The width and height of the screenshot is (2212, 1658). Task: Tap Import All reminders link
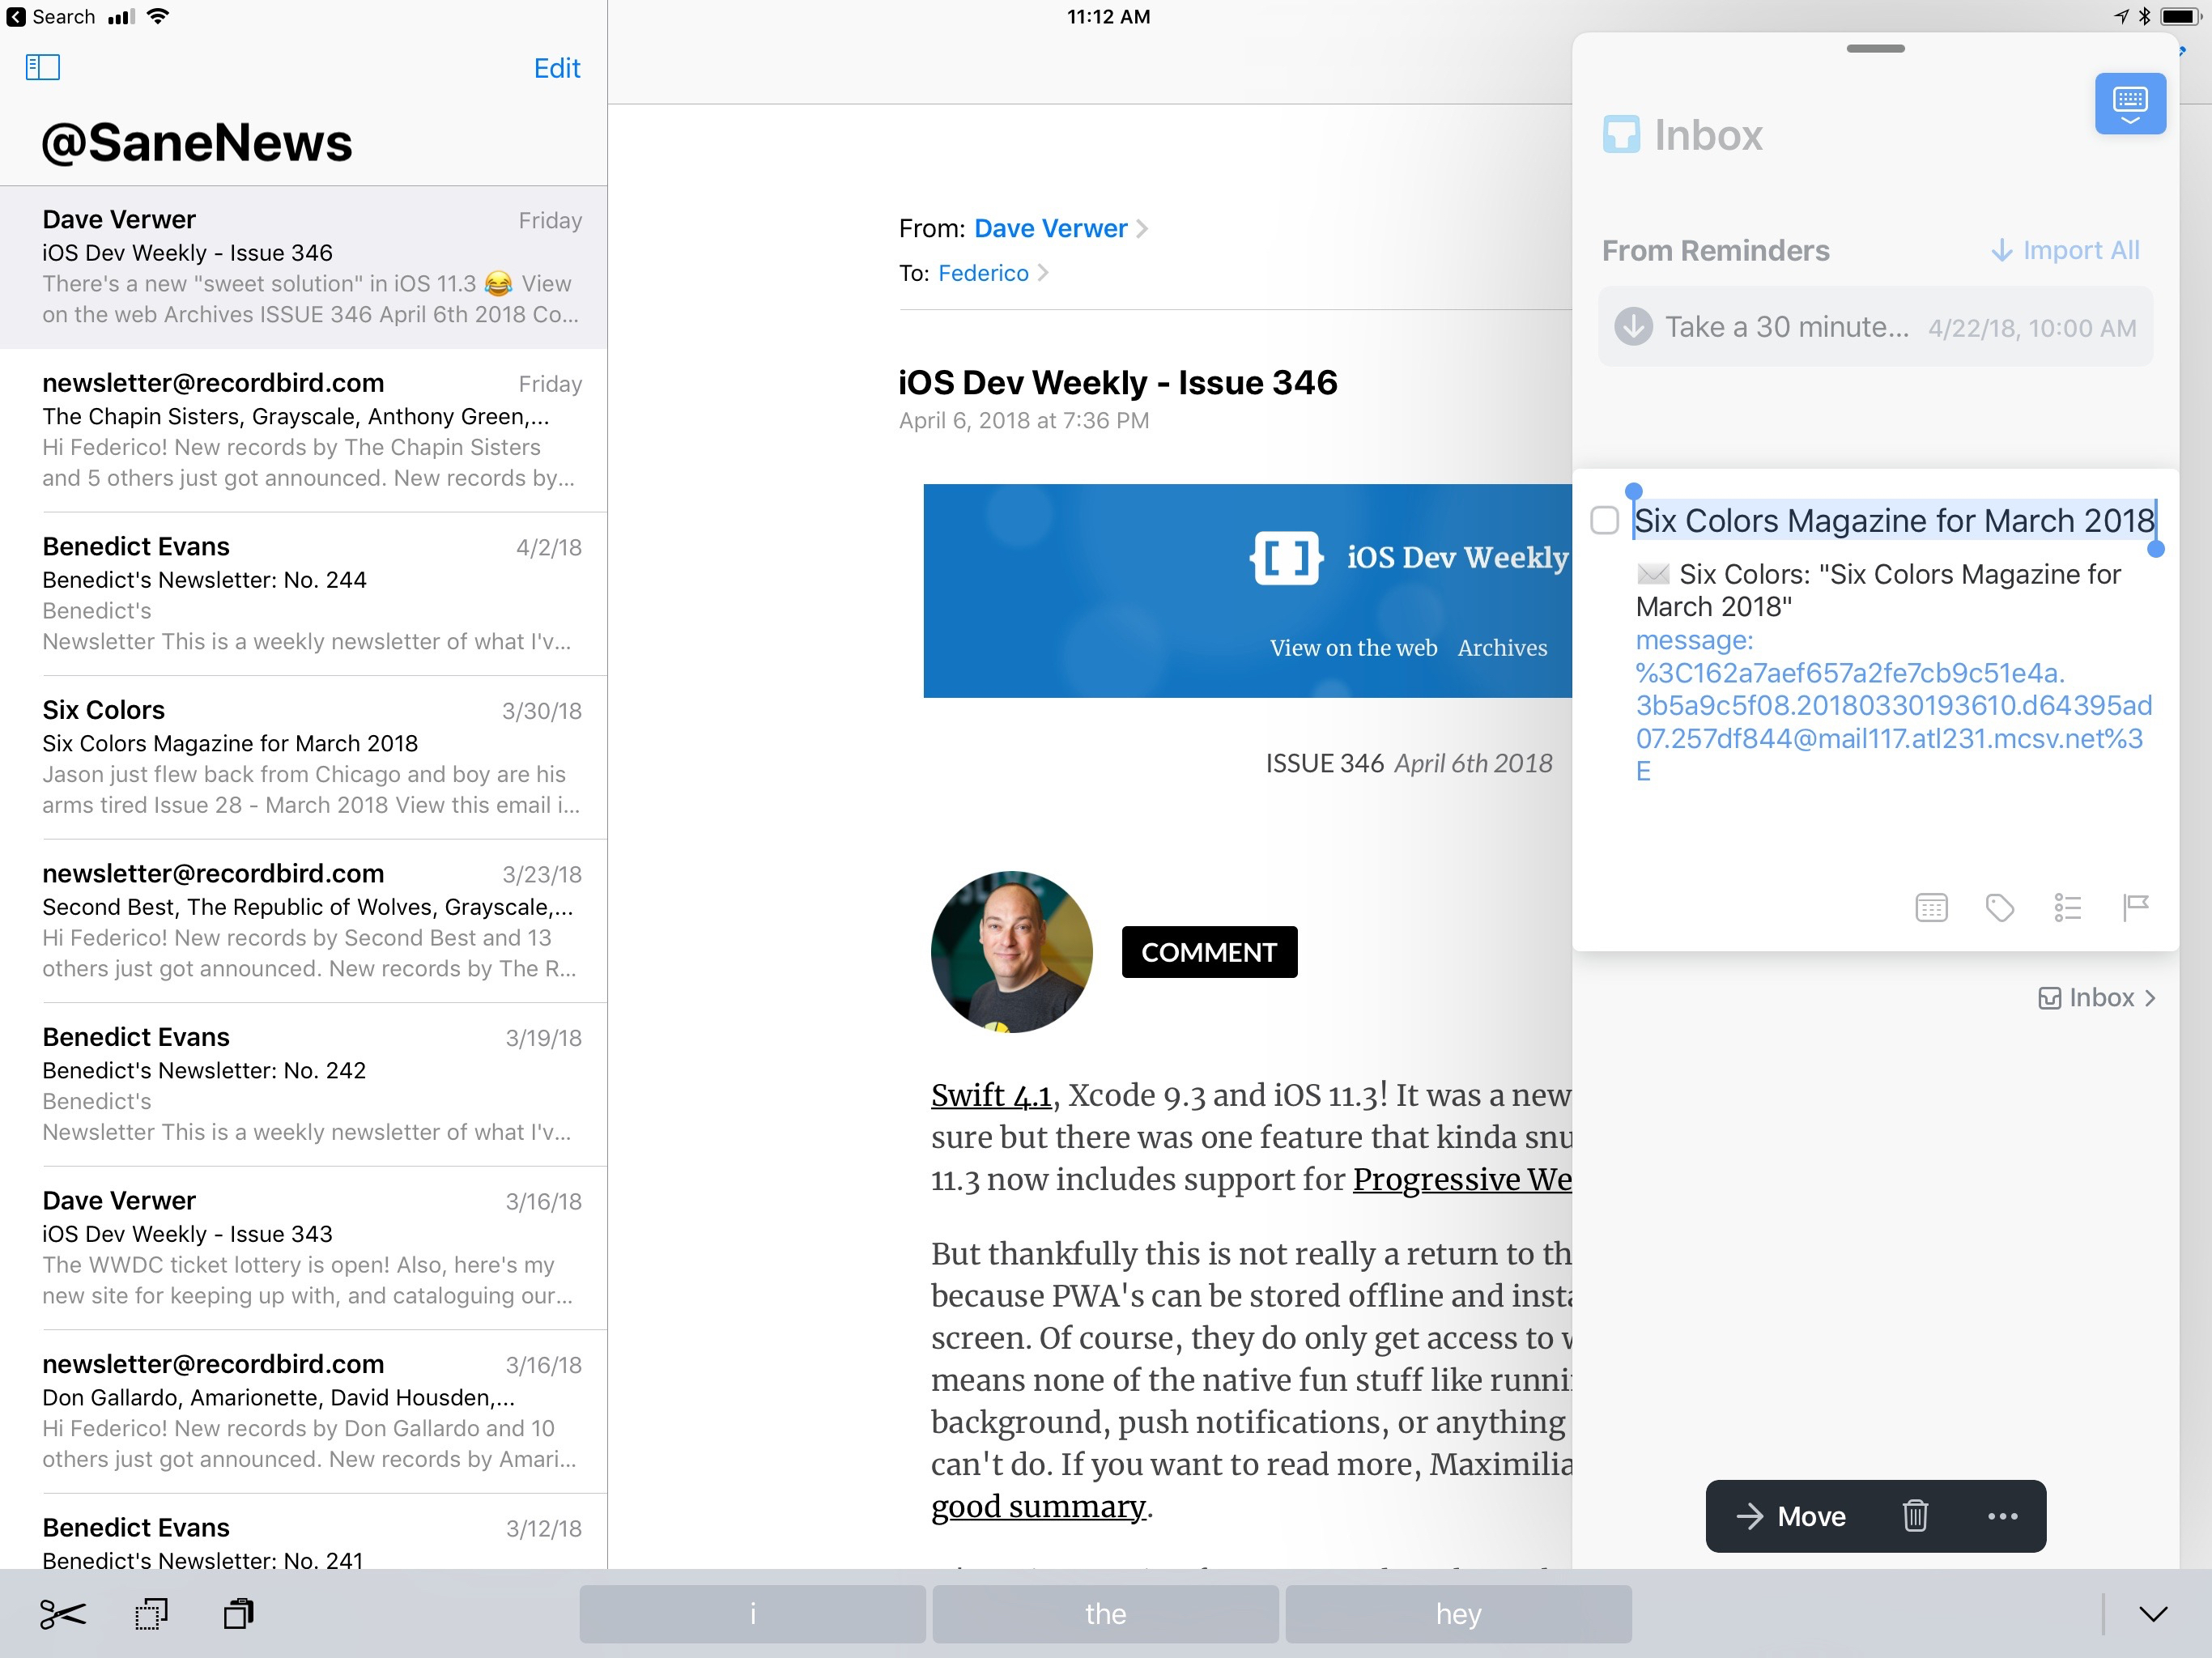(x=2064, y=250)
